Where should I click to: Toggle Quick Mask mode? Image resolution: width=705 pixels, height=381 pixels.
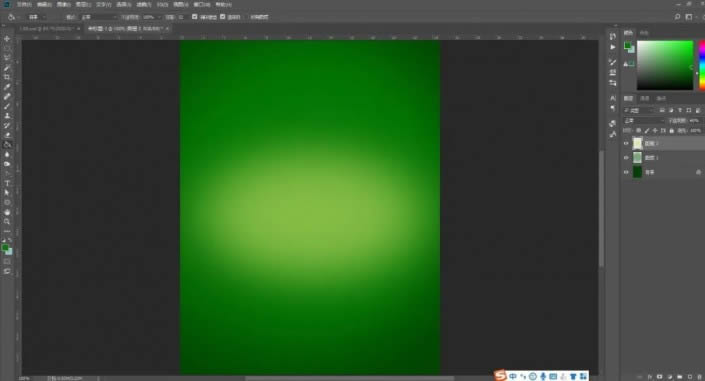click(7, 261)
